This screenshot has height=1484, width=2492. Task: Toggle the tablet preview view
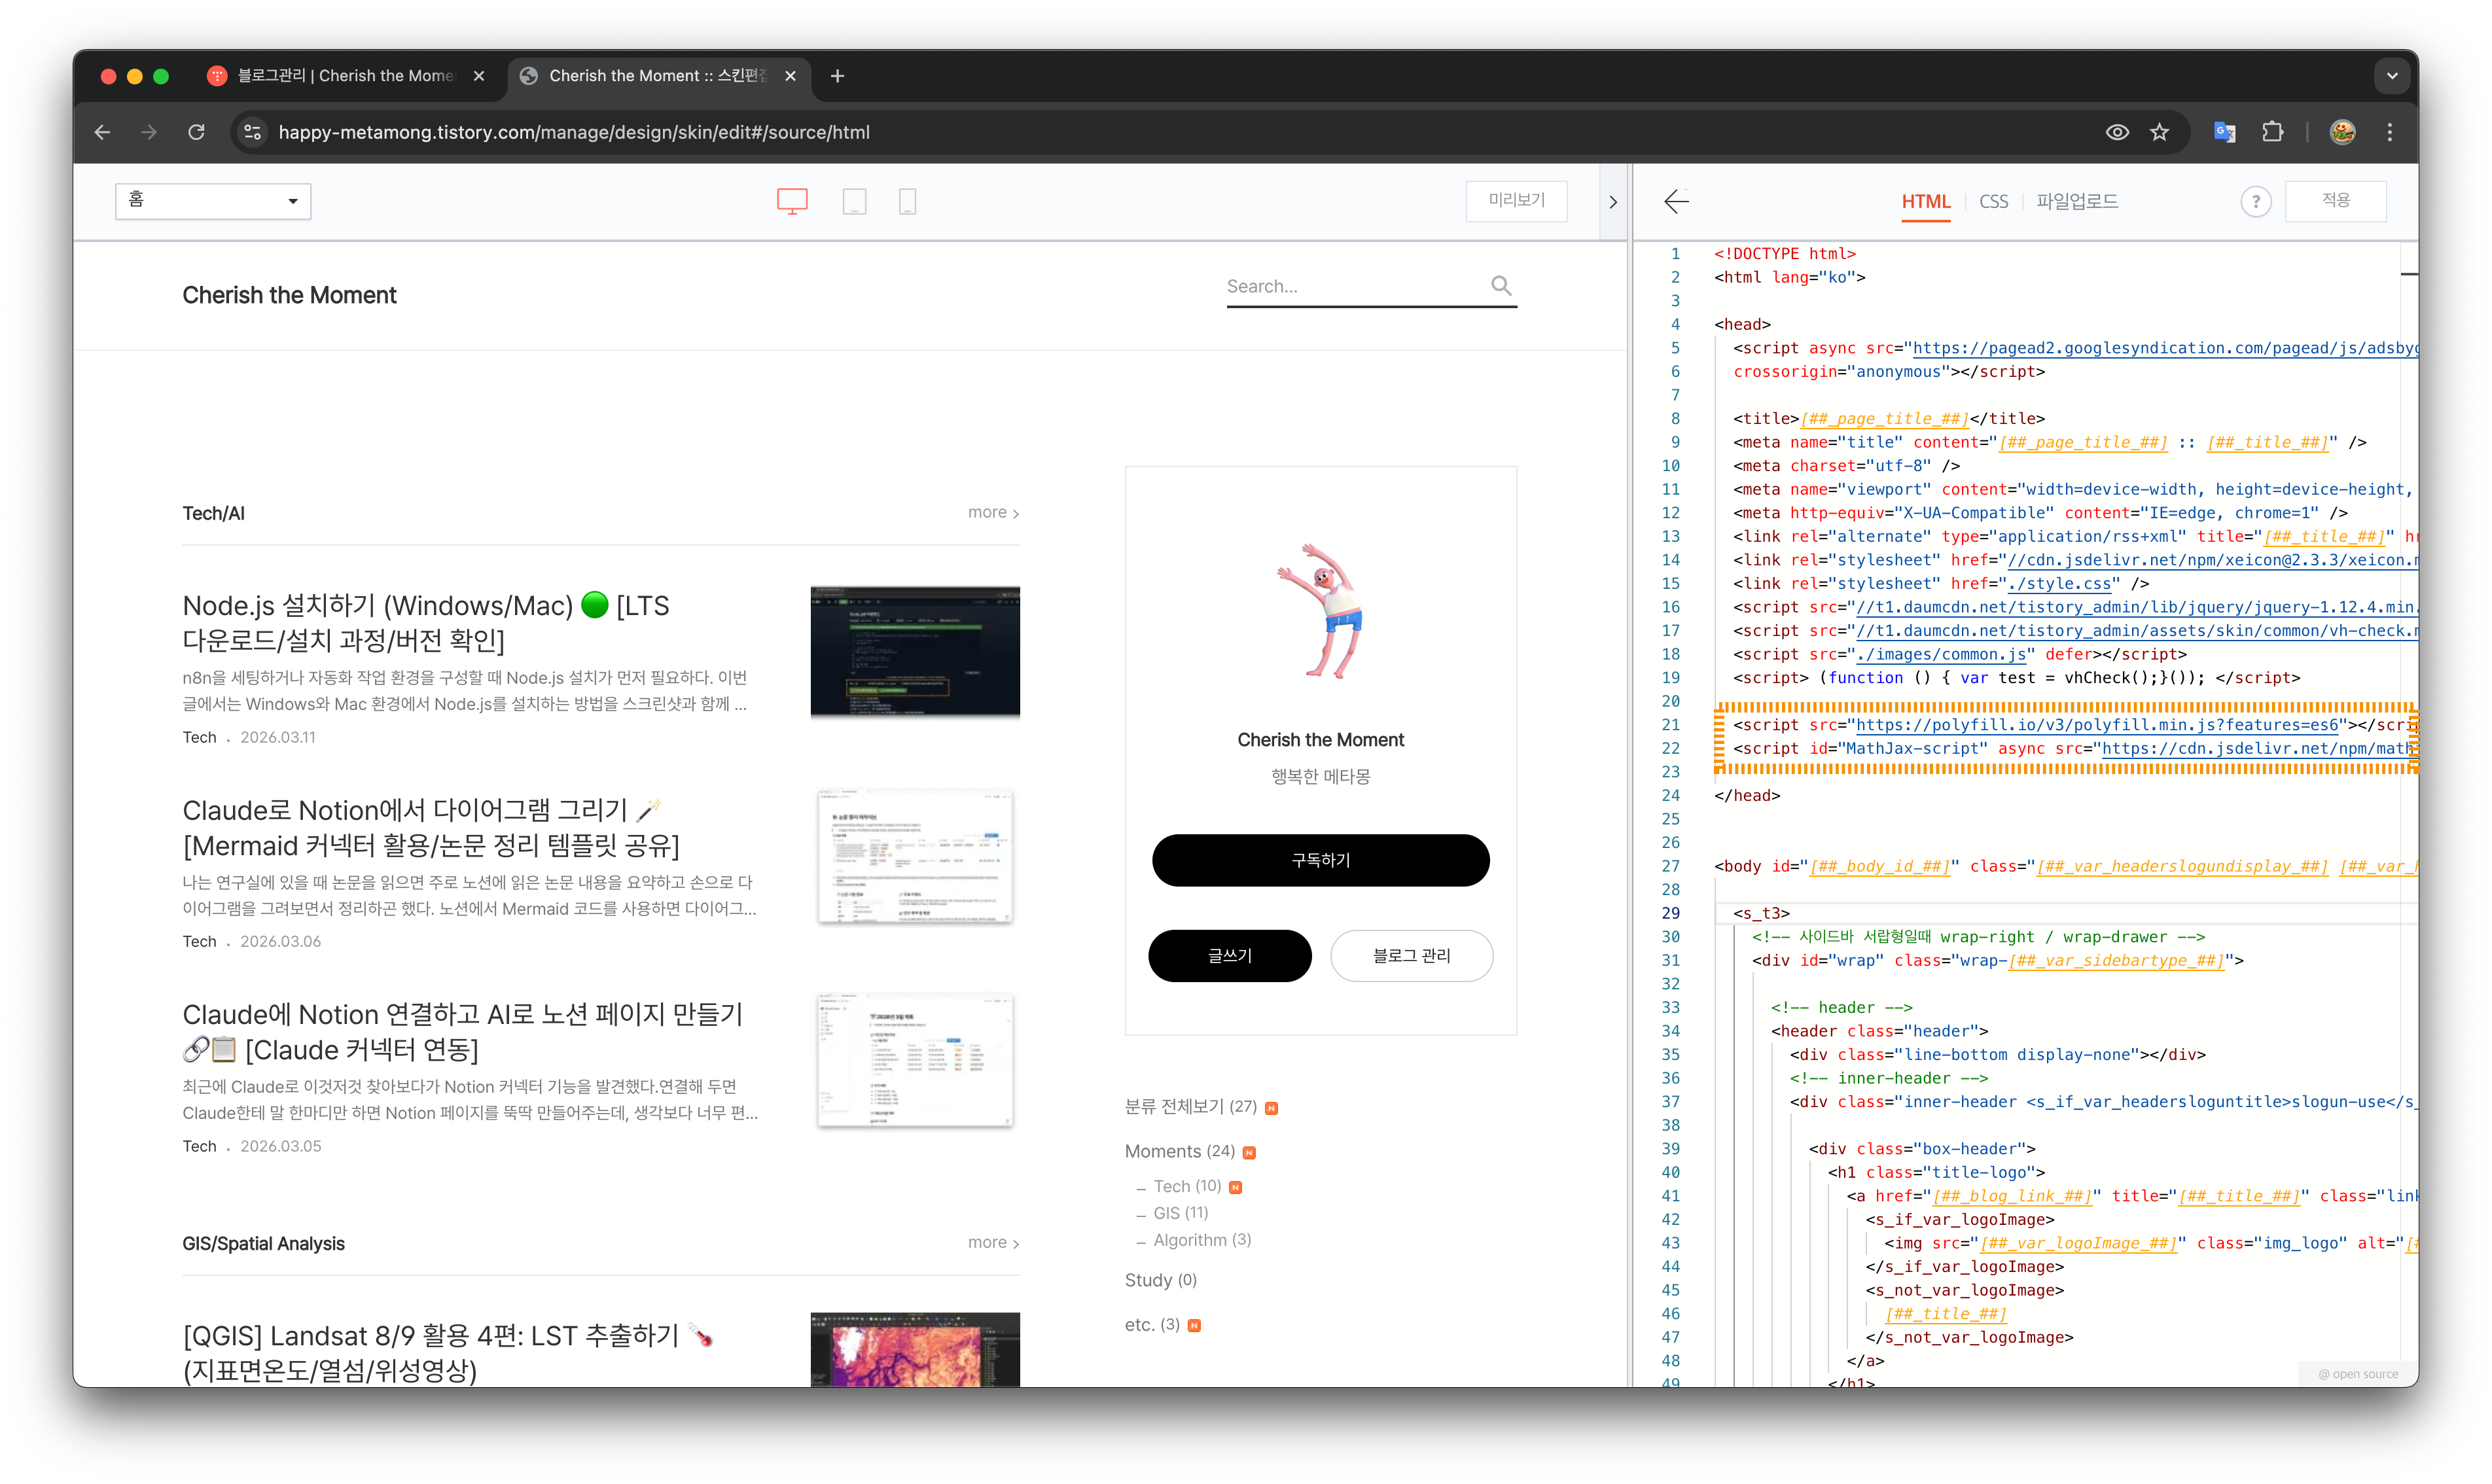point(855,200)
